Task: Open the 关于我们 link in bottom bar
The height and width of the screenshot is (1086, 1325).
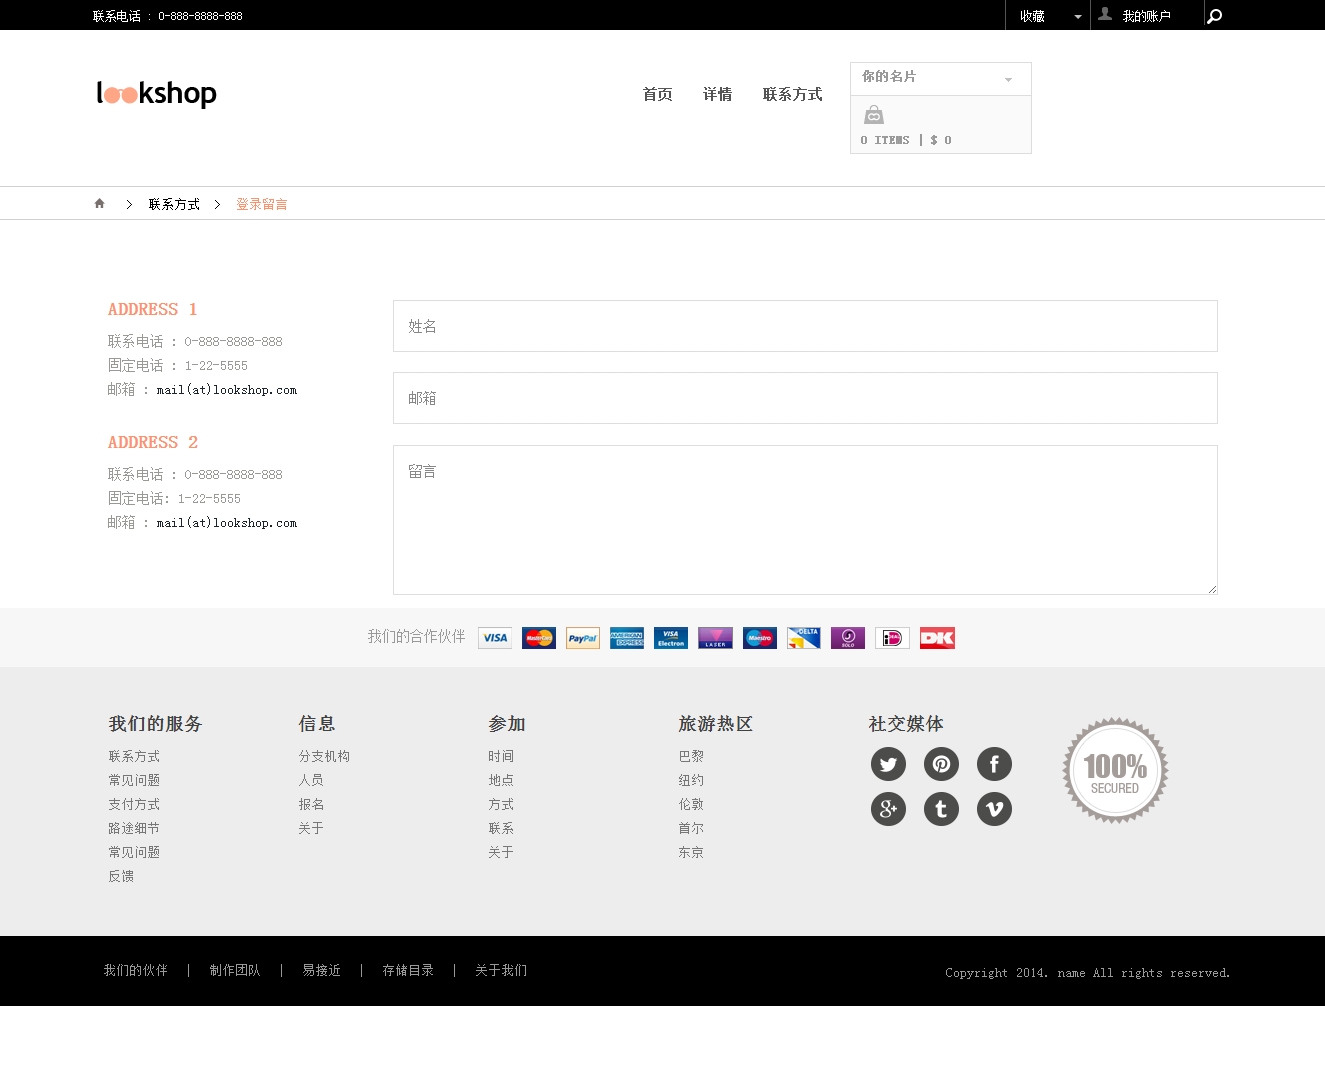Action: (x=501, y=970)
